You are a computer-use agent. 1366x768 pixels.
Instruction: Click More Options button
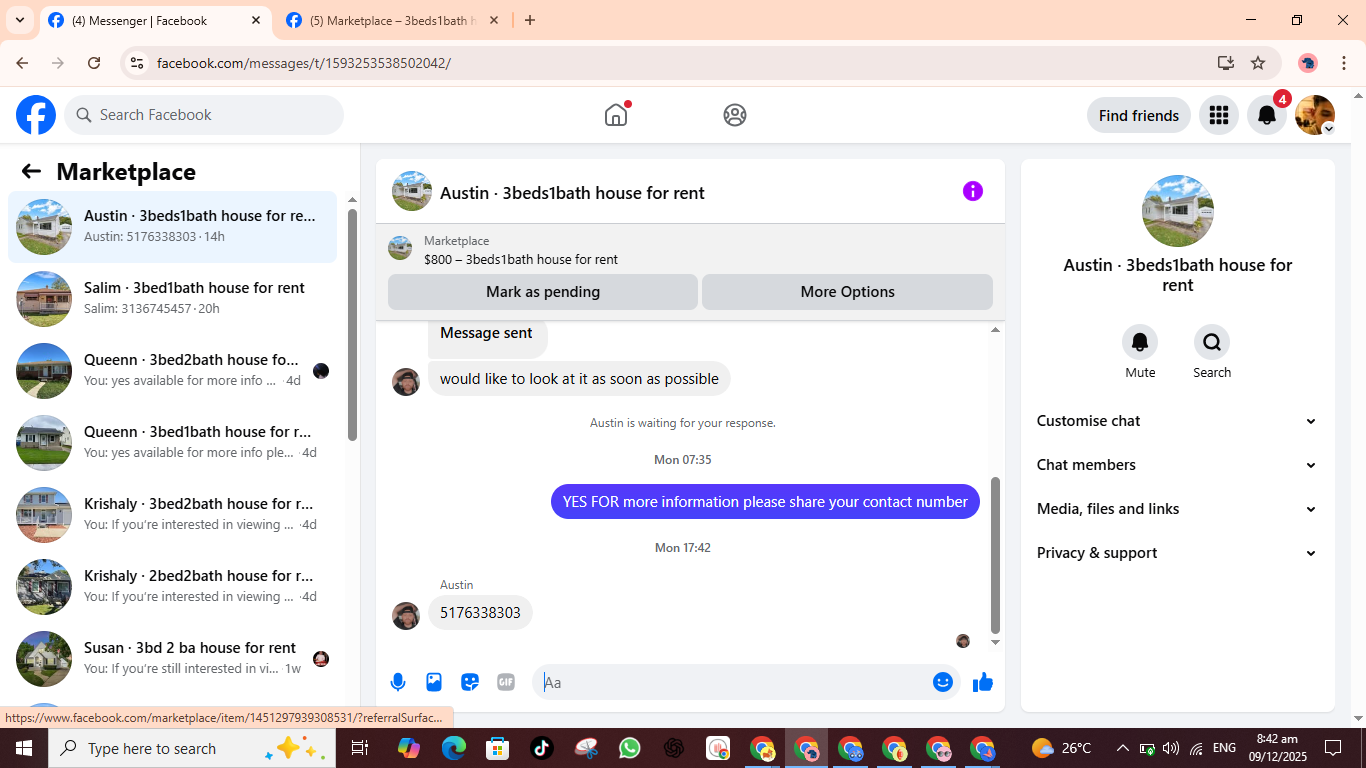(x=847, y=292)
